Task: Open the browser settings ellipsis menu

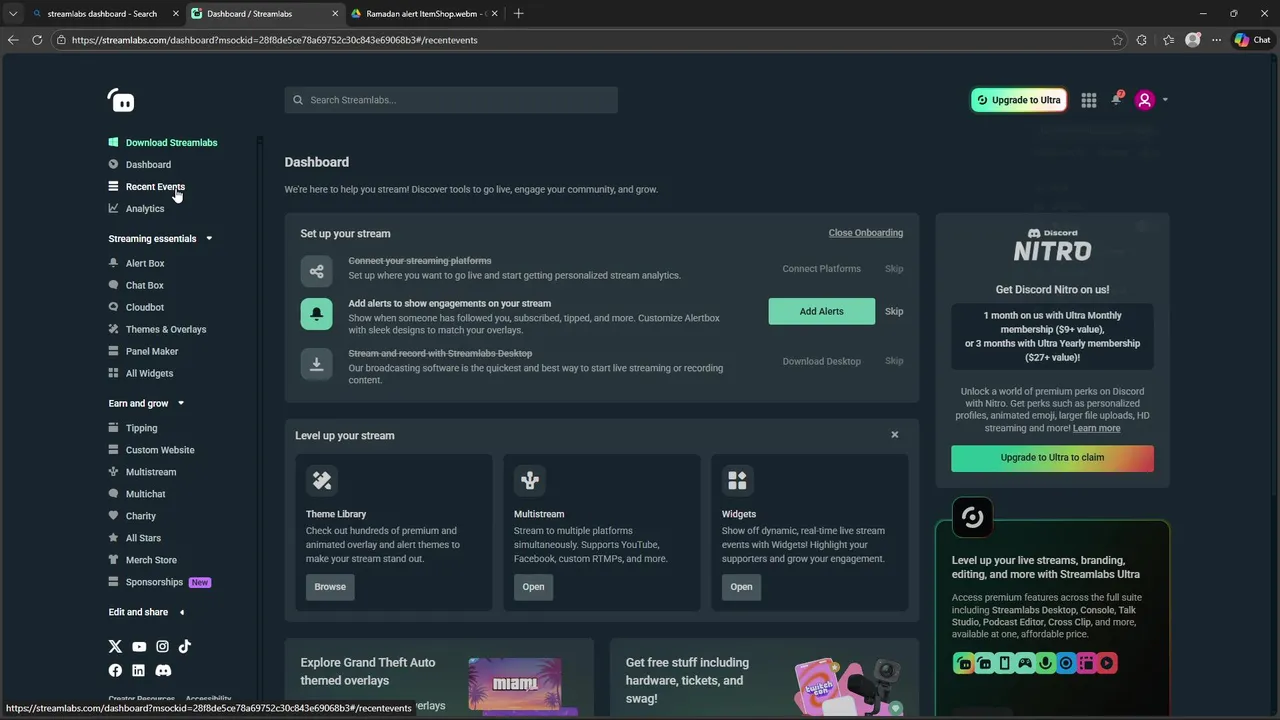Action: coord(1217,40)
